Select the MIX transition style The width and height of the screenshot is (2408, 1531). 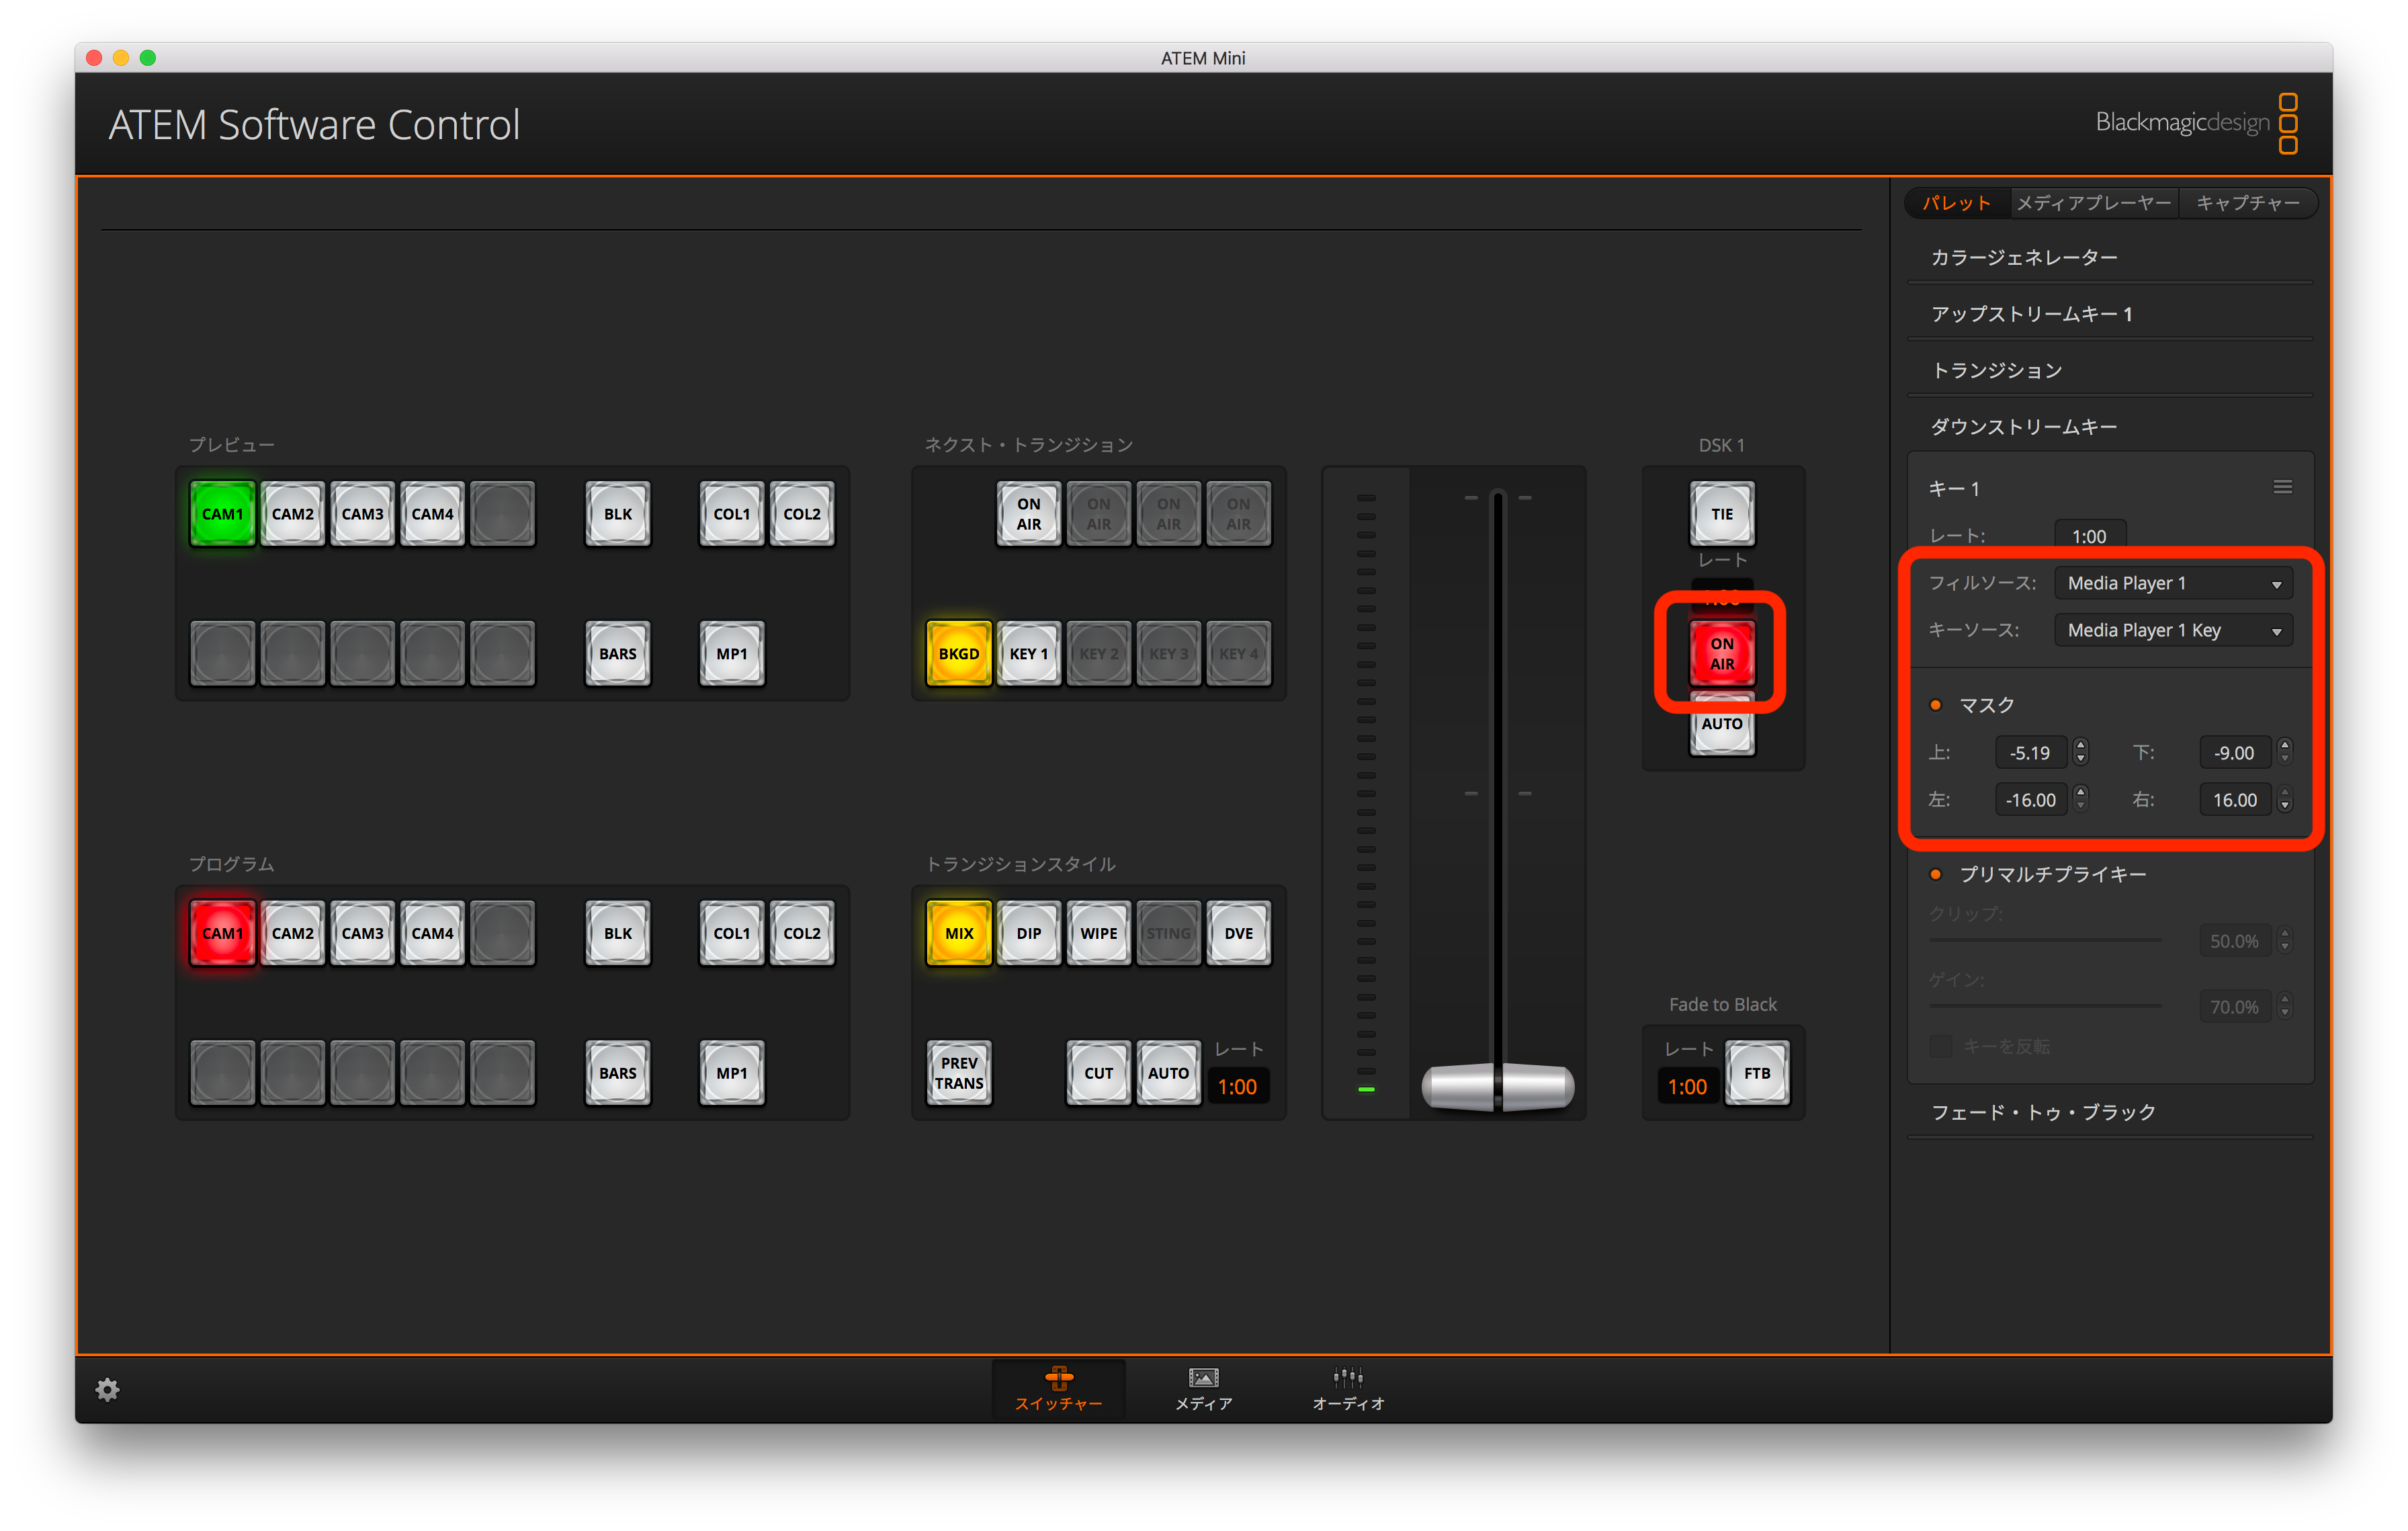(958, 933)
